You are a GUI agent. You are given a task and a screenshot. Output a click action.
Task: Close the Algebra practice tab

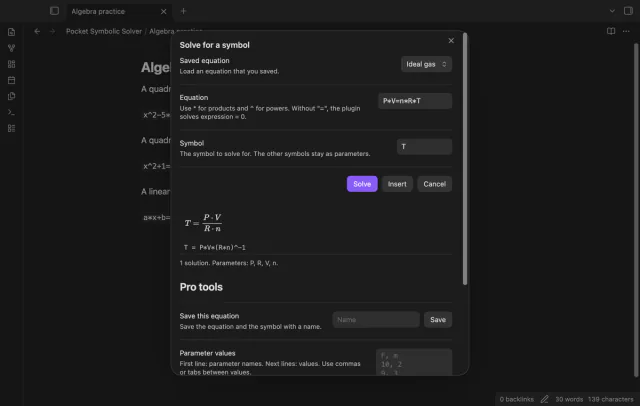163,11
